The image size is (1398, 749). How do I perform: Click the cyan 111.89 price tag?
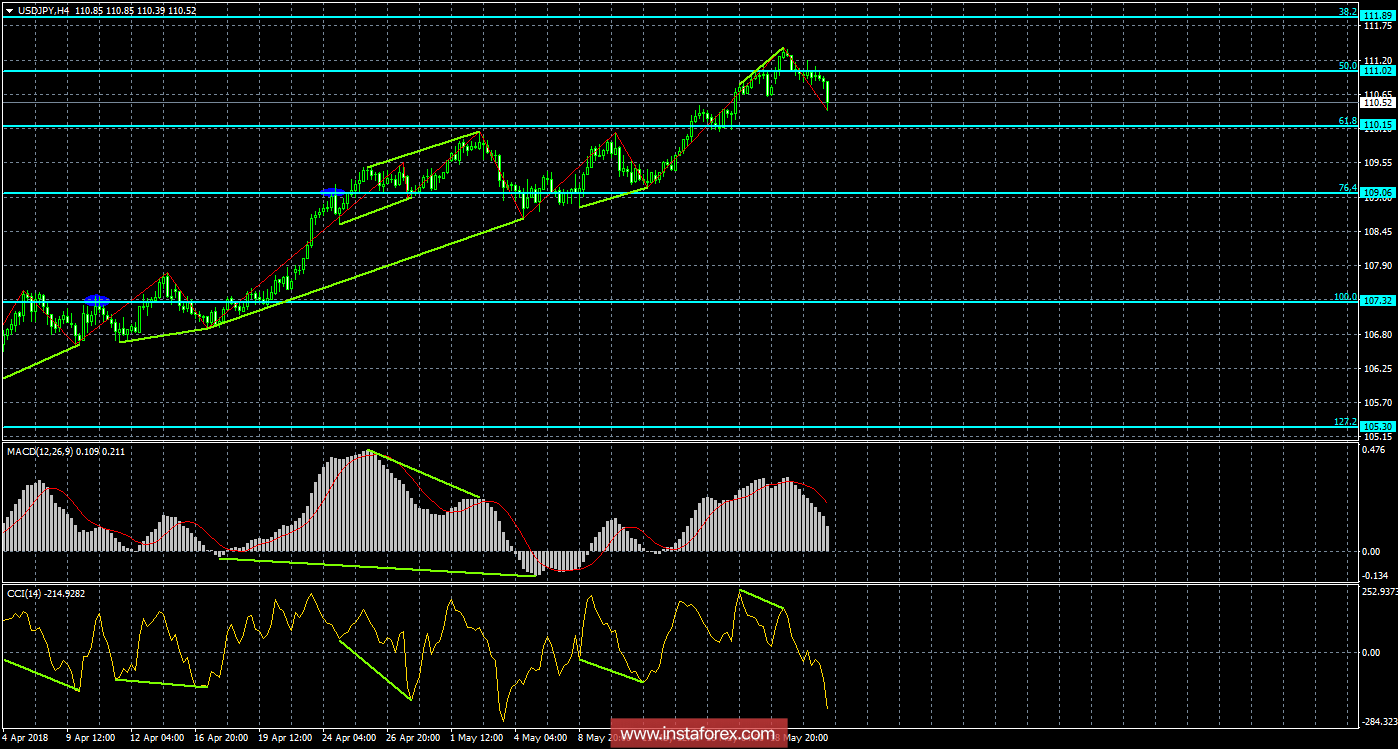[1378, 17]
